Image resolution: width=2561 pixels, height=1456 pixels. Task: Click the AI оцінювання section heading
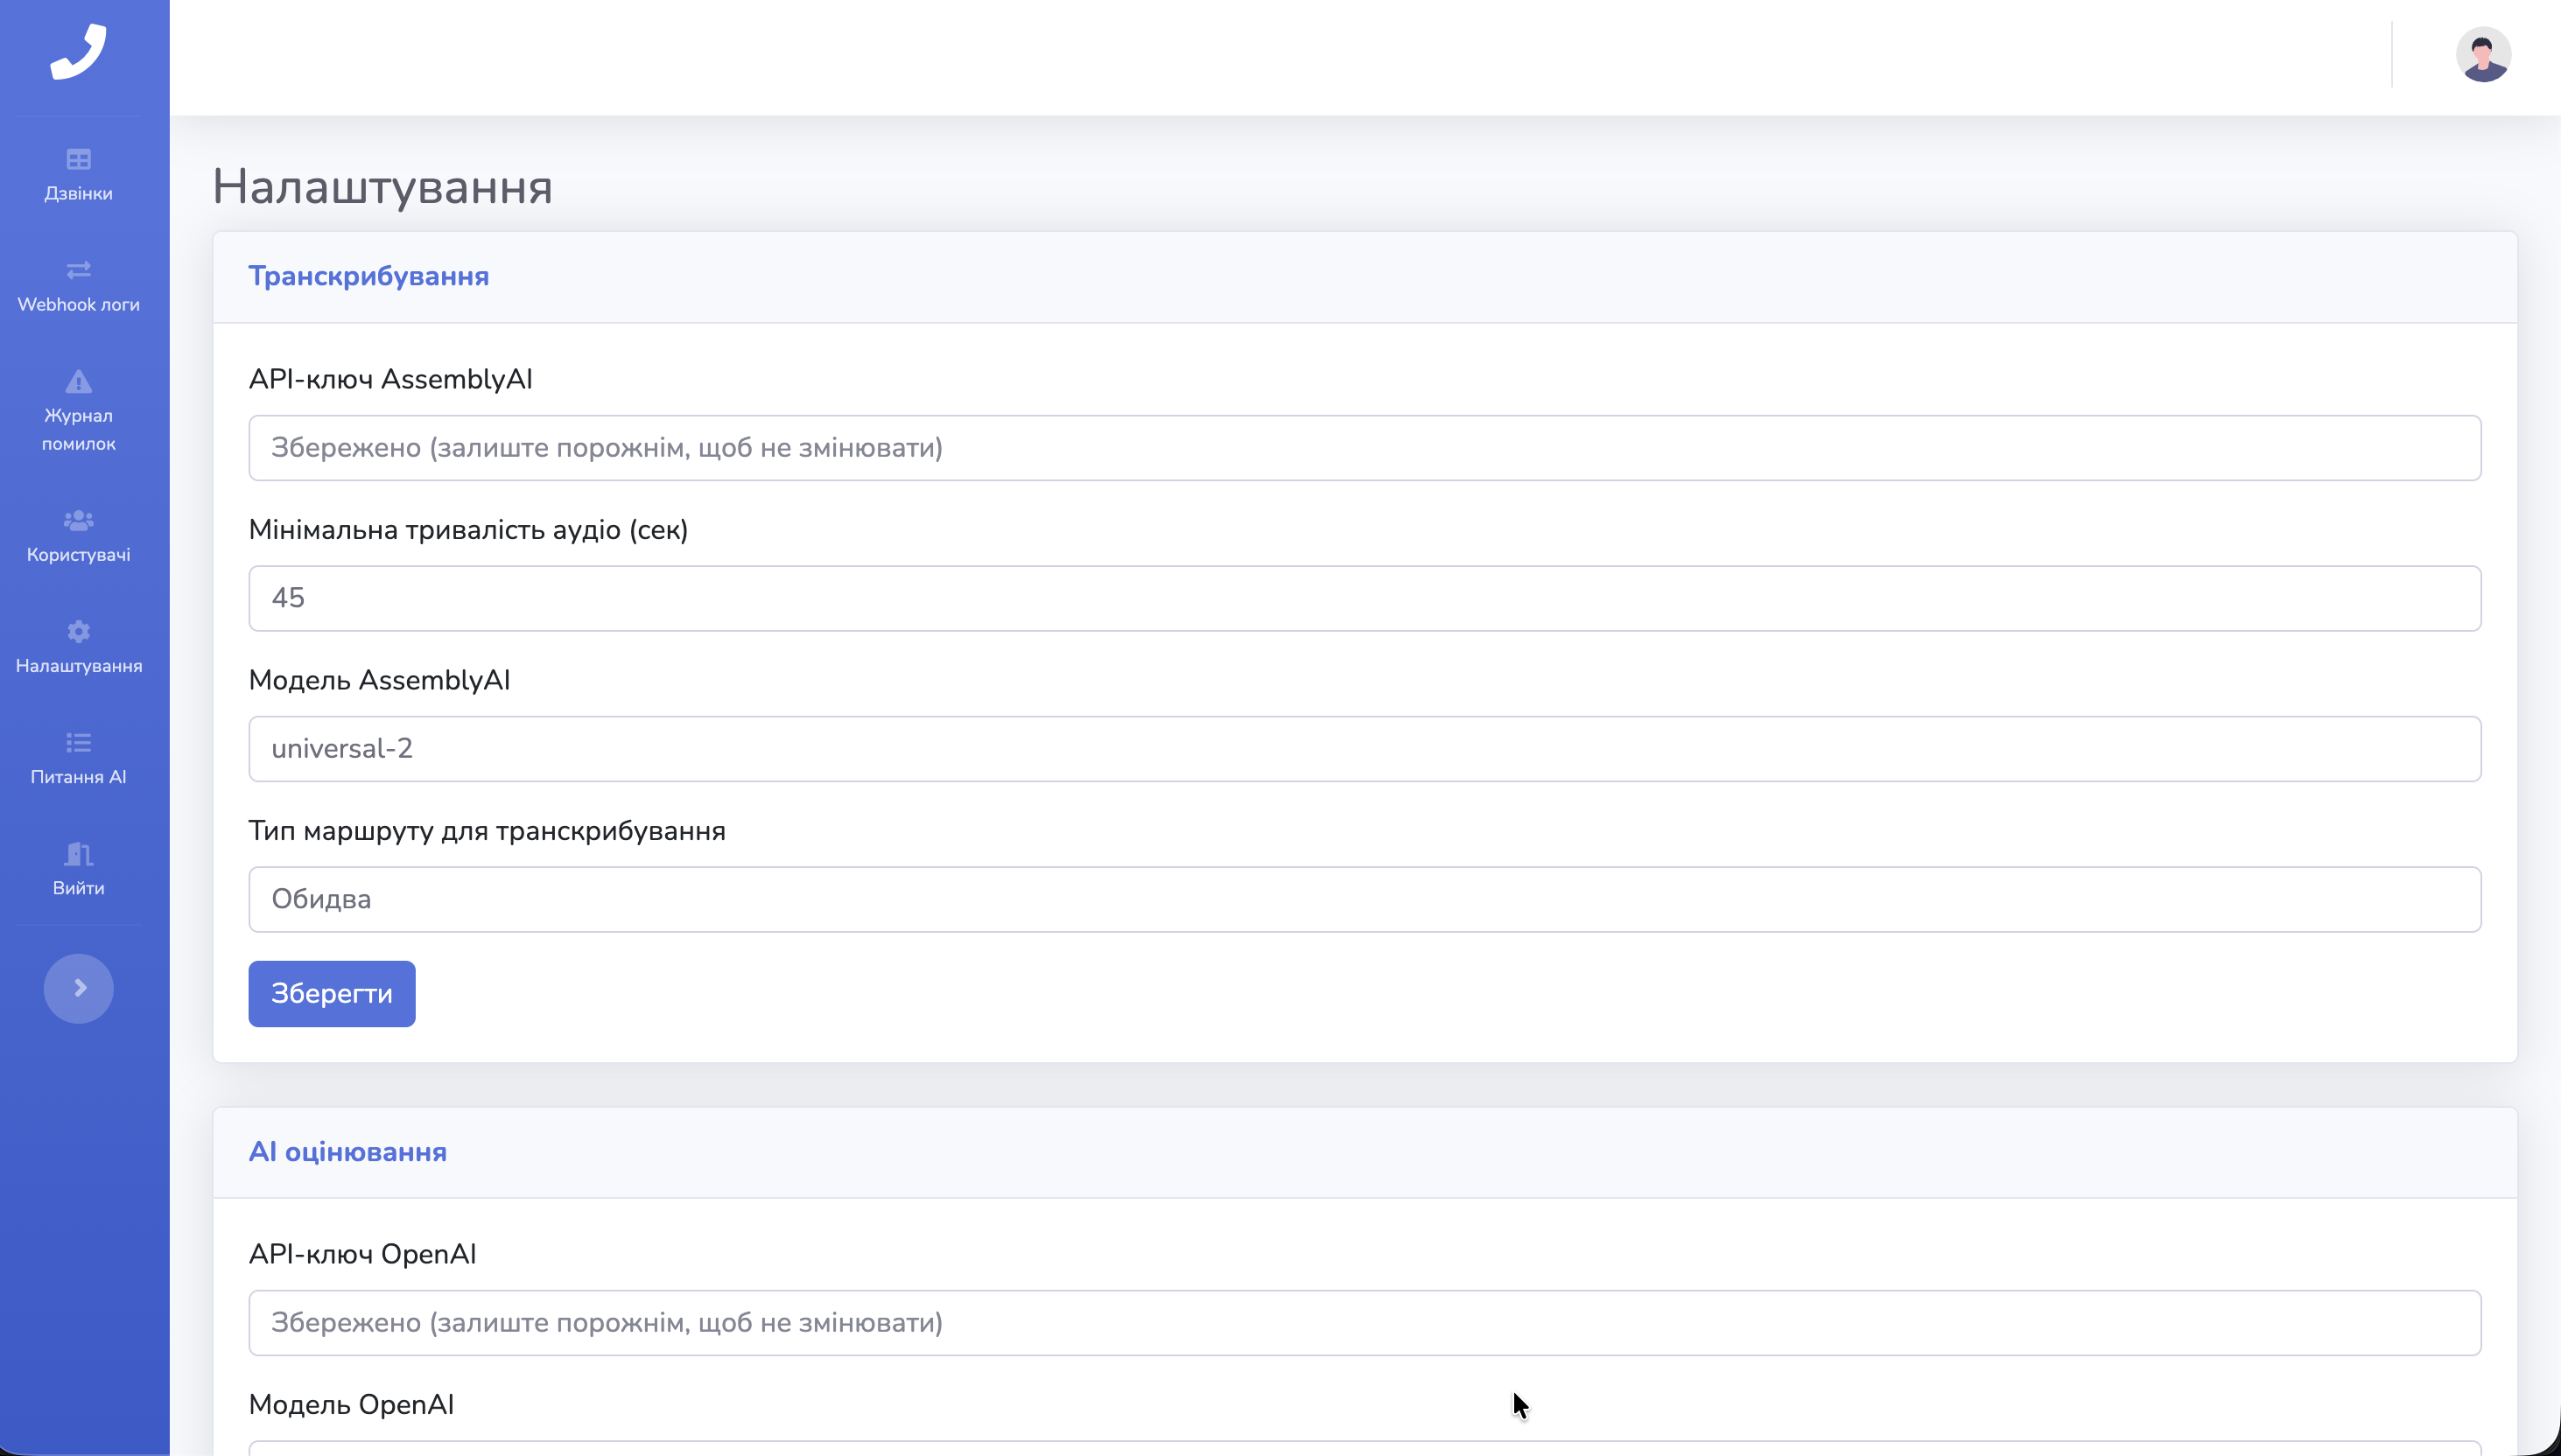pos(347,1152)
